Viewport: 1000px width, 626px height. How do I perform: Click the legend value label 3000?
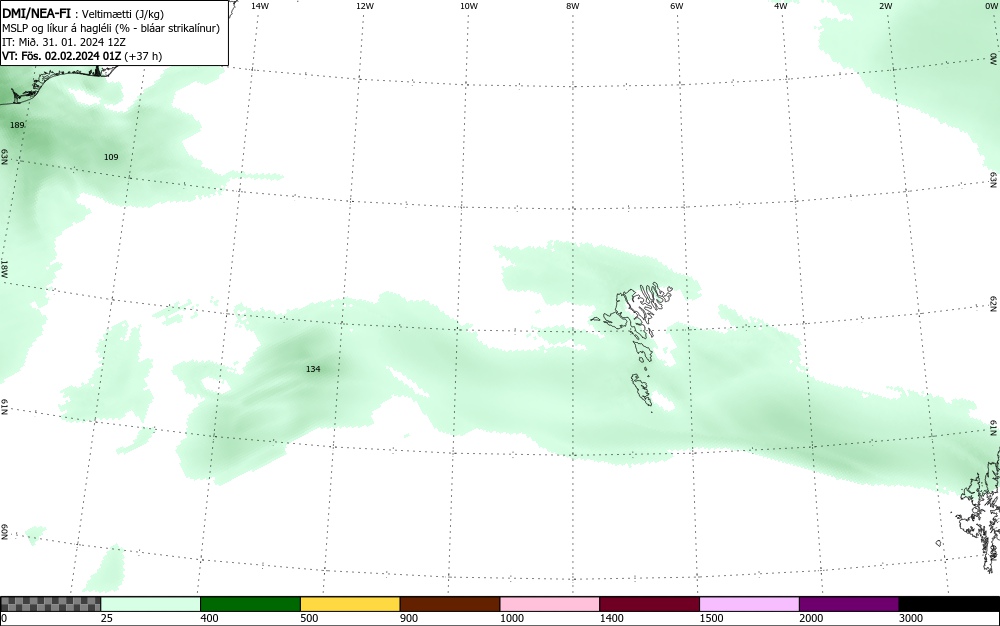tap(911, 618)
